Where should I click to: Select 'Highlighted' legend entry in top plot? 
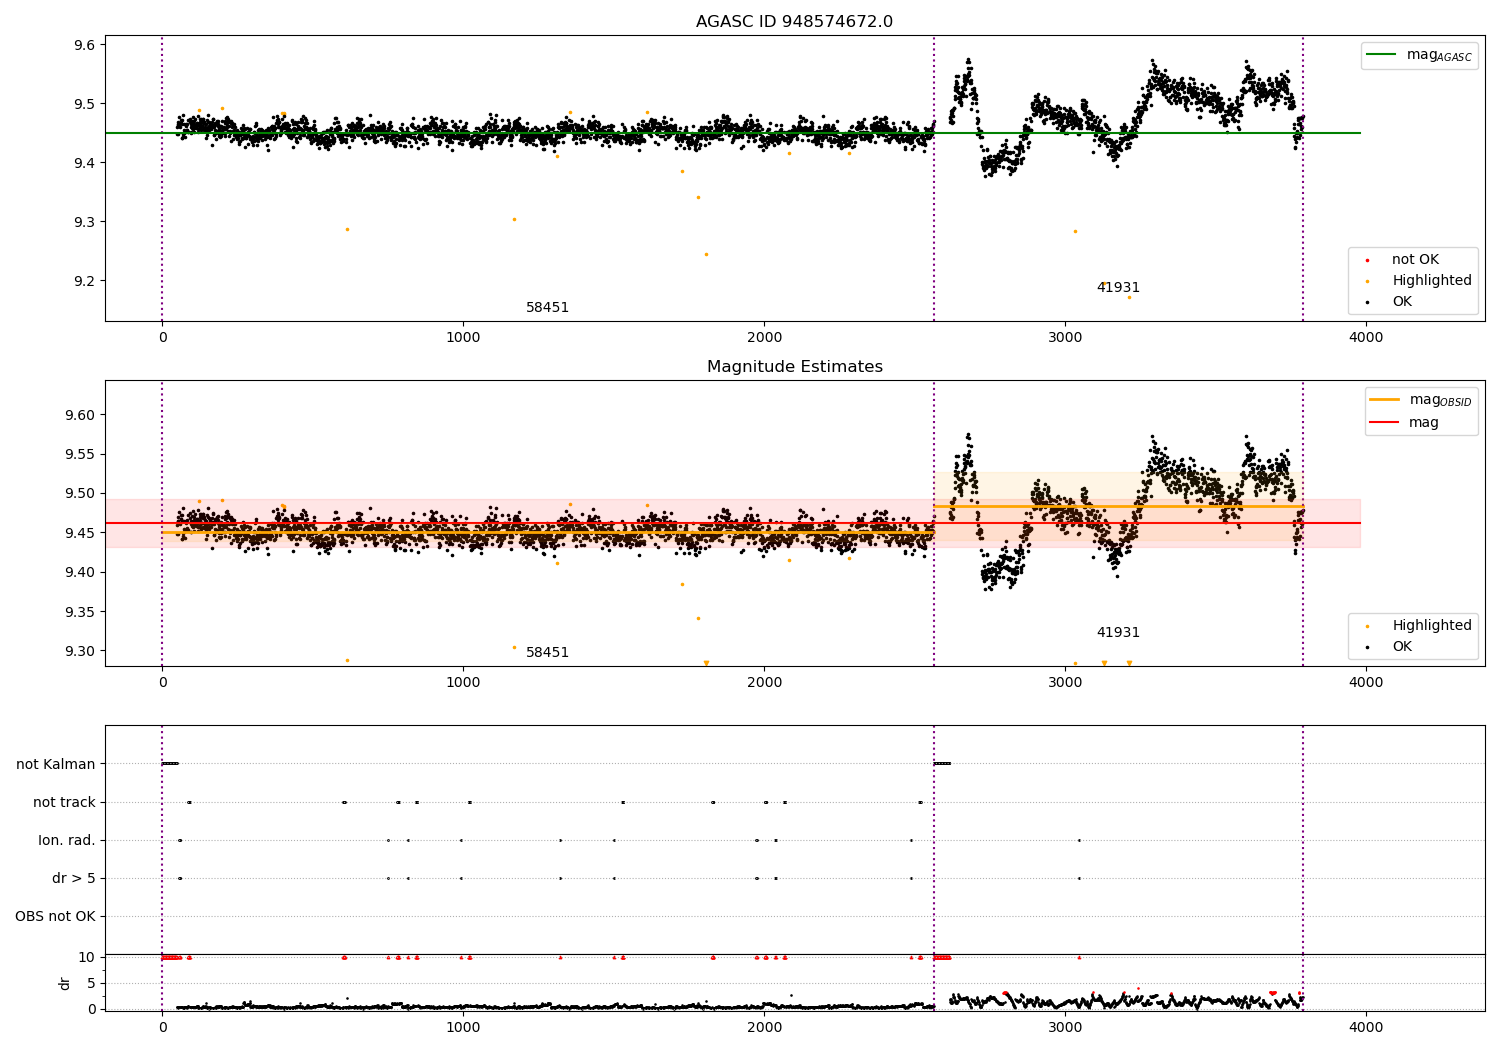(x=1432, y=281)
